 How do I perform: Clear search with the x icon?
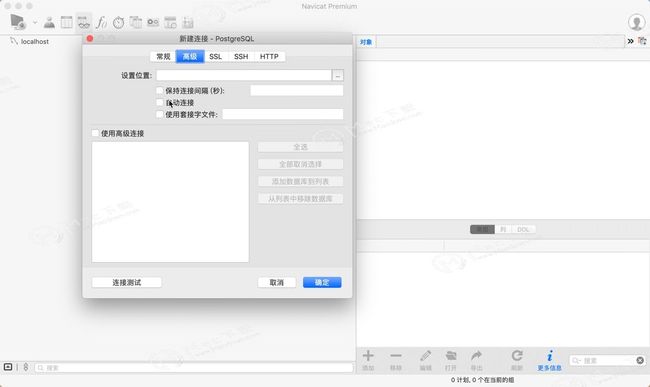point(640,360)
